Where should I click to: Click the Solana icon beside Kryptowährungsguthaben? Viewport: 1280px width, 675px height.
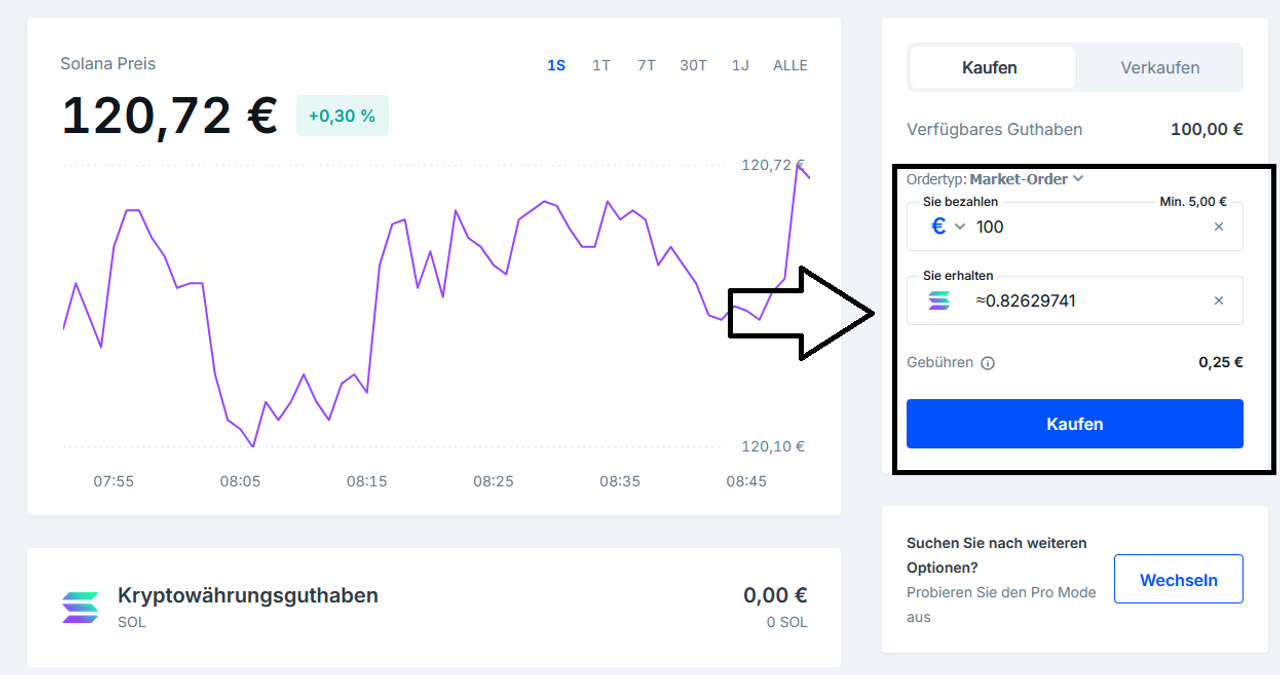[x=81, y=606]
